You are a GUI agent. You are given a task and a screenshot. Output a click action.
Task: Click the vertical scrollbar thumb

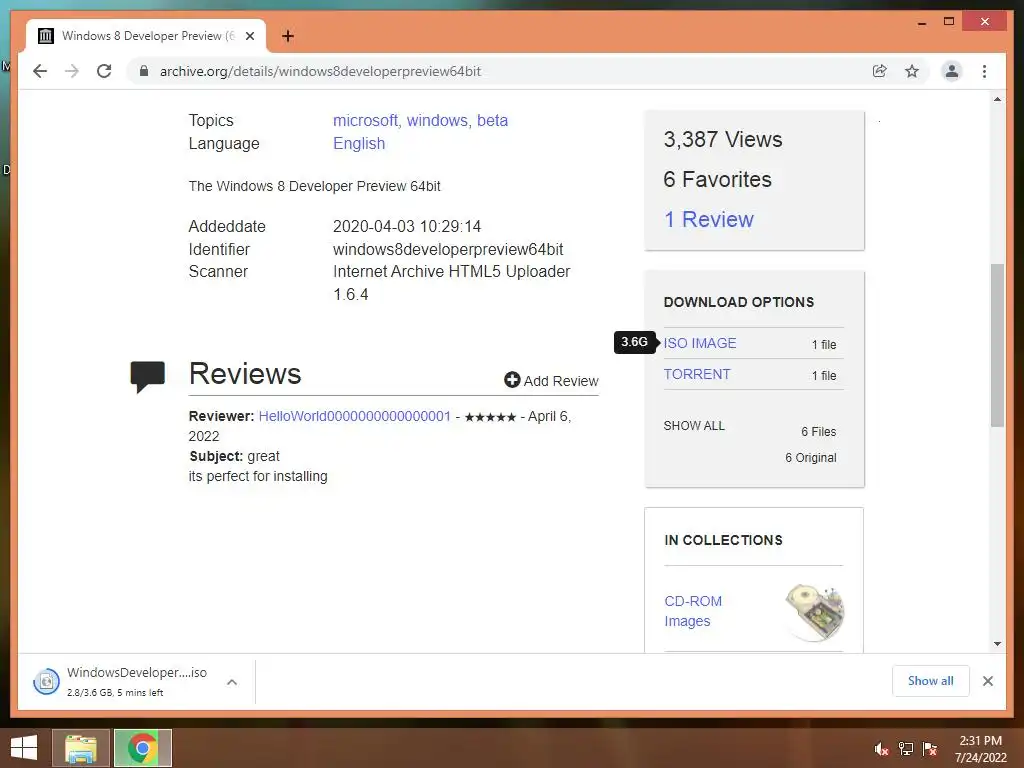997,345
